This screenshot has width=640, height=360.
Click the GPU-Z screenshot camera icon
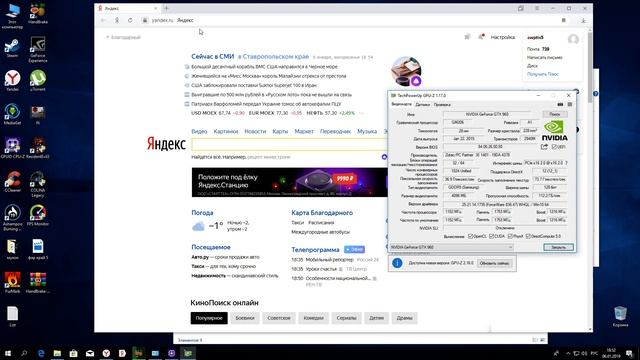560,104
